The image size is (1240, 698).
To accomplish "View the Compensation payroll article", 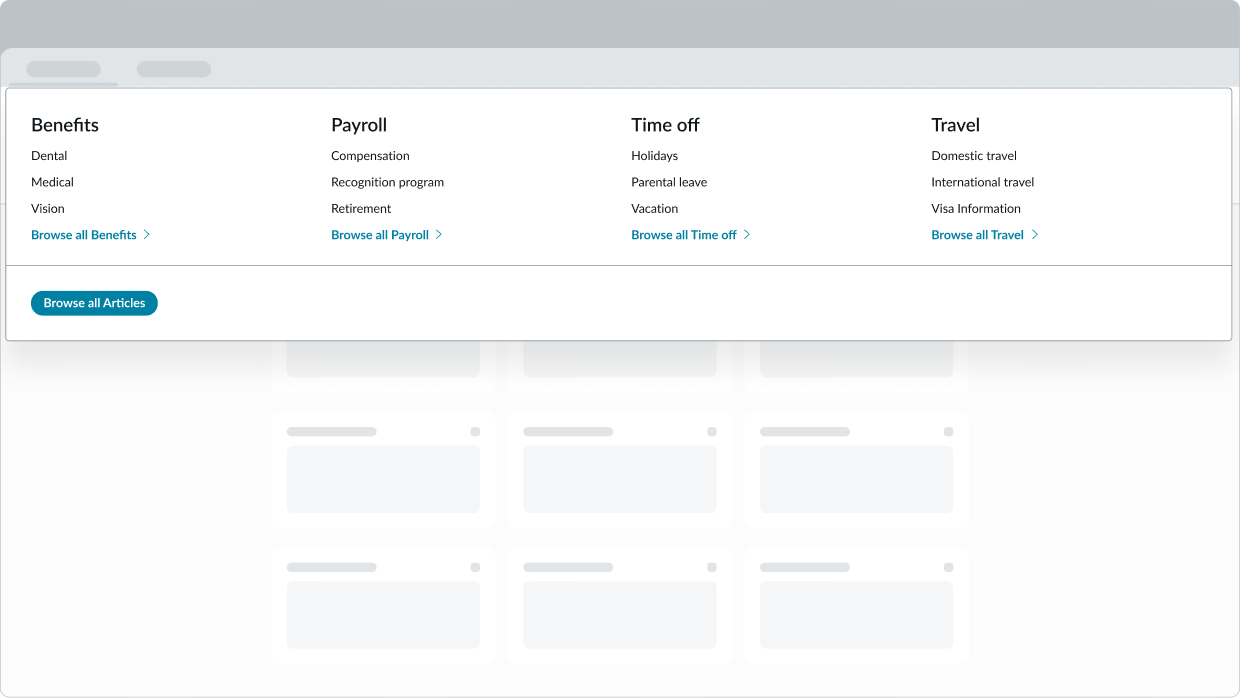I will point(370,155).
